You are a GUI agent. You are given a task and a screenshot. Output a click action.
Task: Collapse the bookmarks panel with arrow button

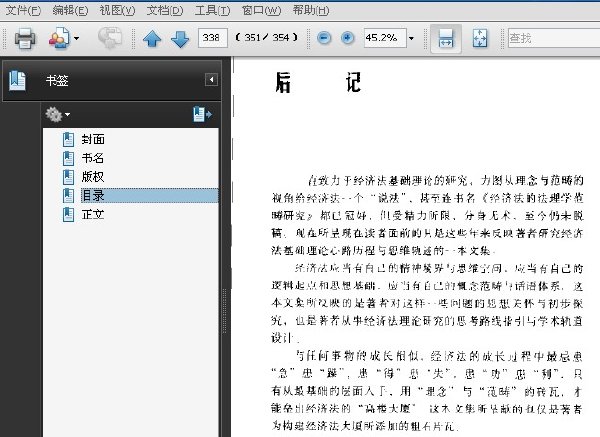[x=211, y=80]
